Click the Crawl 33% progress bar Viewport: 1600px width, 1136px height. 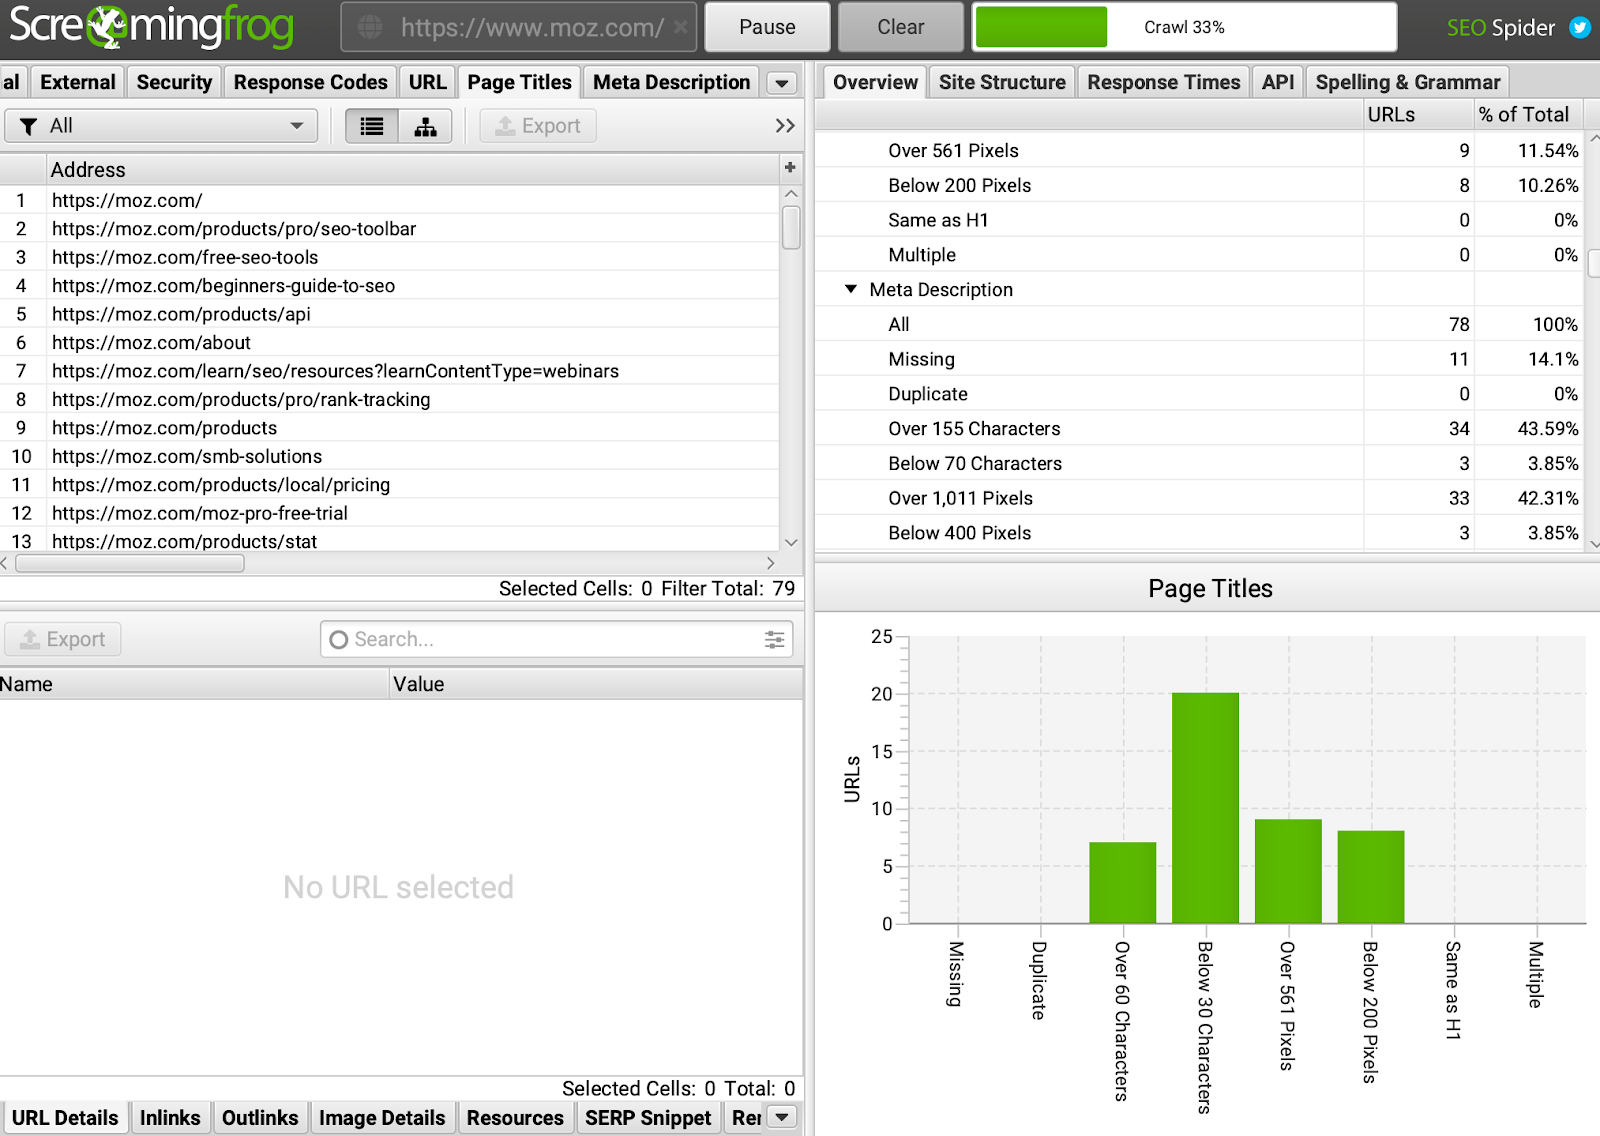pyautogui.click(x=1184, y=27)
